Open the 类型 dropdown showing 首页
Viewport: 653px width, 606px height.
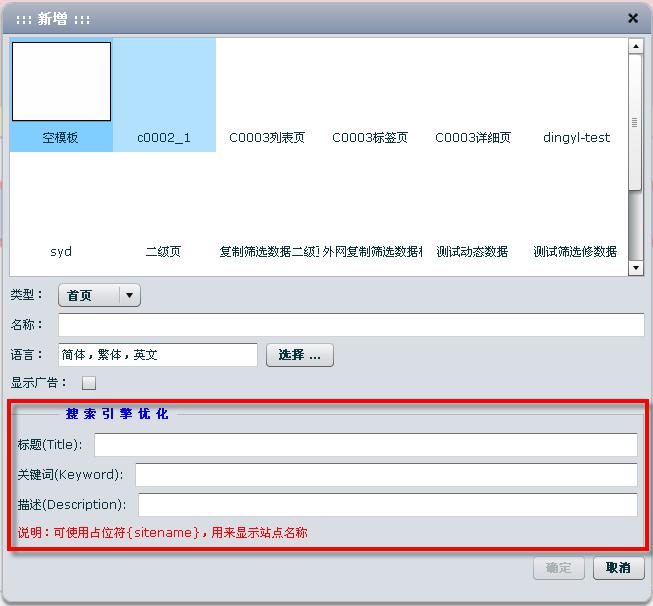click(x=100, y=296)
